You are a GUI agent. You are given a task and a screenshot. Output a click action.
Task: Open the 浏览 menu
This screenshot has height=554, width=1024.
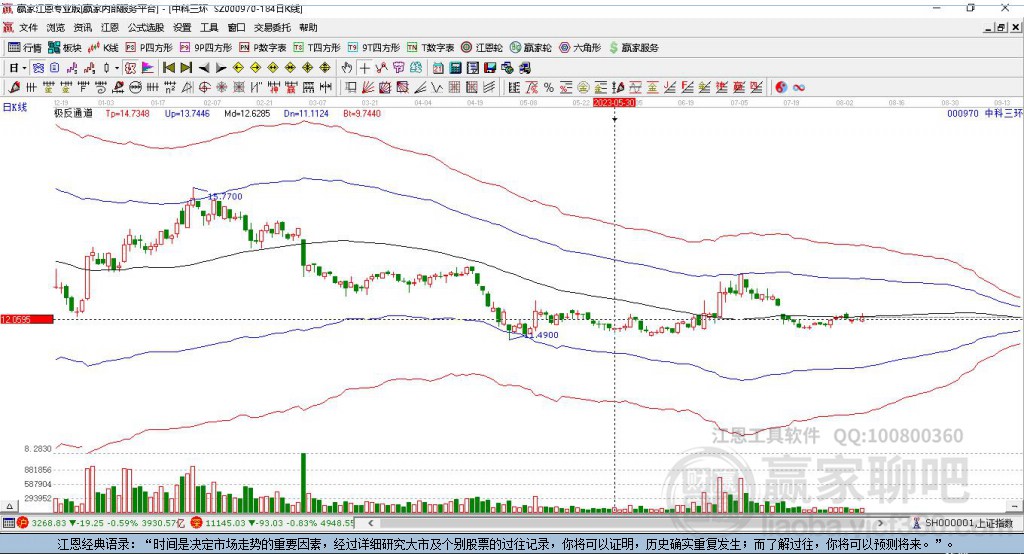point(56,27)
